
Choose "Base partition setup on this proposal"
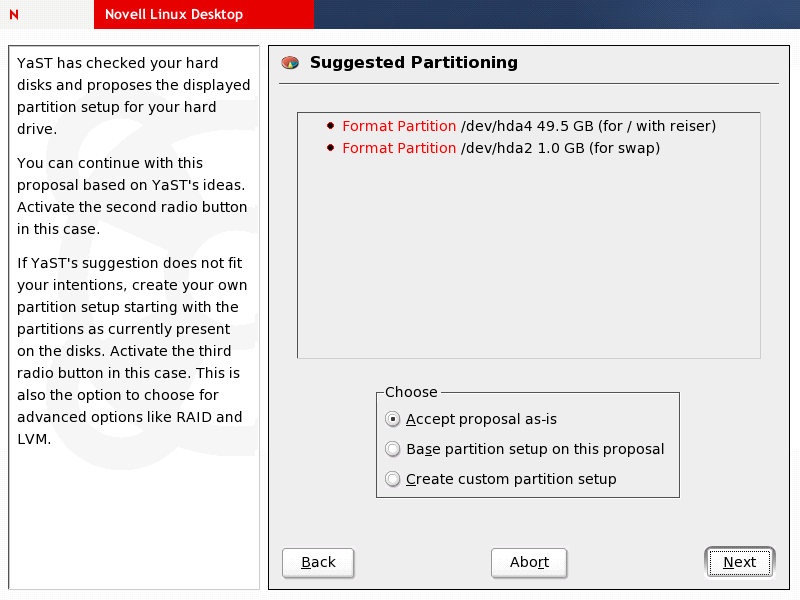[x=393, y=449]
